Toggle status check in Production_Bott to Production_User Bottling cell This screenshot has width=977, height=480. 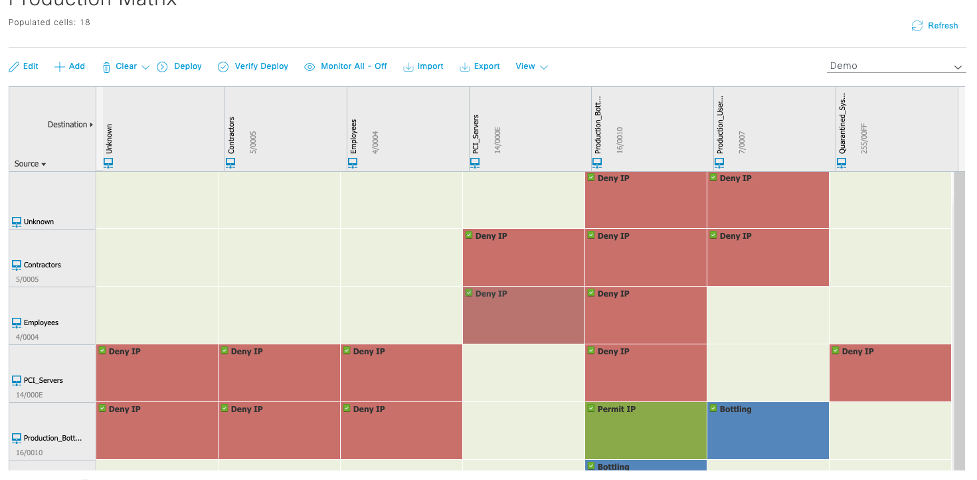pyautogui.click(x=713, y=409)
